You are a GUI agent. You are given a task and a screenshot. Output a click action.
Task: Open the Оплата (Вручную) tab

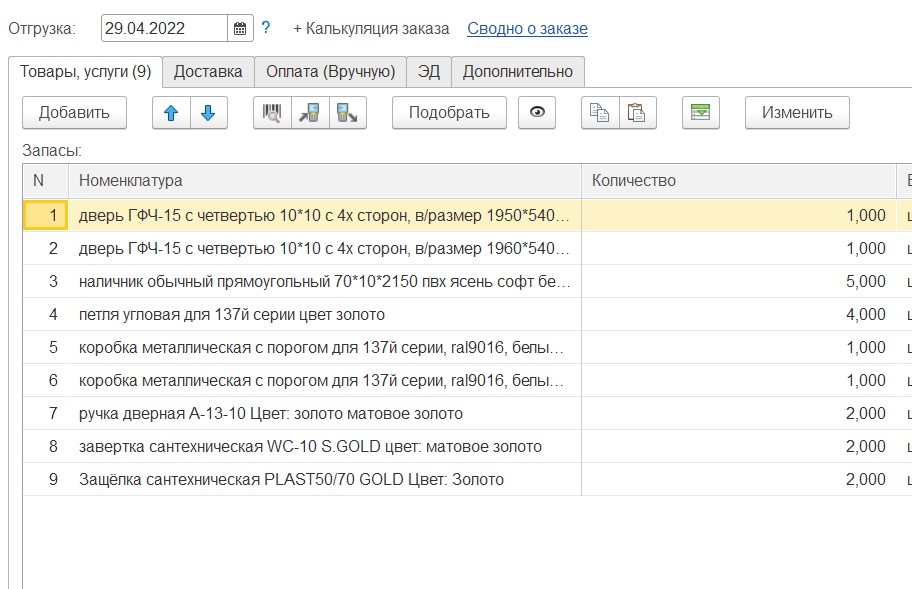pos(330,72)
